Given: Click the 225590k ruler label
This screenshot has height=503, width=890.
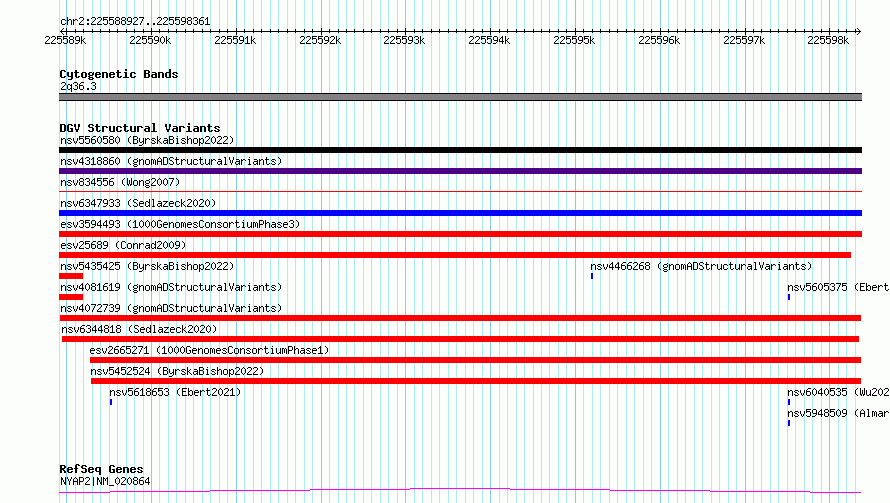Looking at the screenshot, I should click(x=150, y=40).
